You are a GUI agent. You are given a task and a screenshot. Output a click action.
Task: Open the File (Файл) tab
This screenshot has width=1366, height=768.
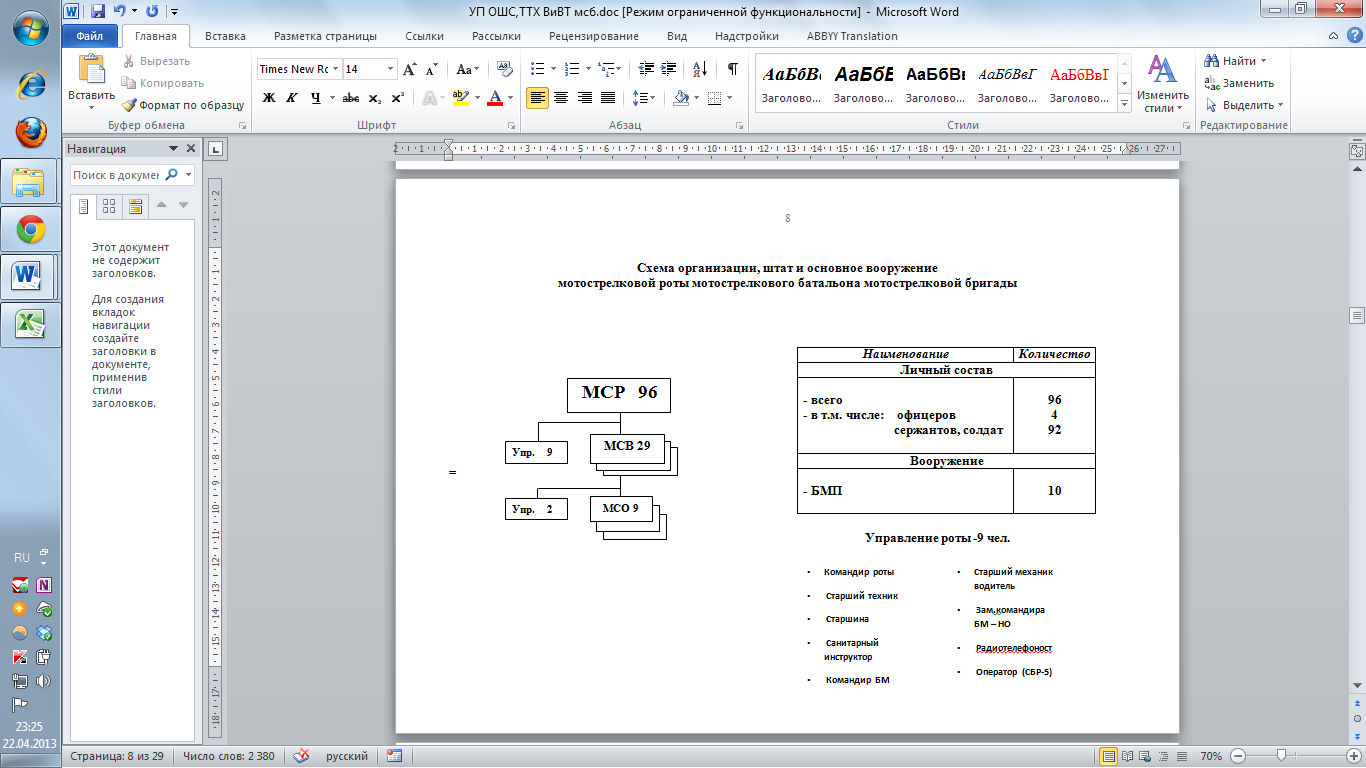89,36
